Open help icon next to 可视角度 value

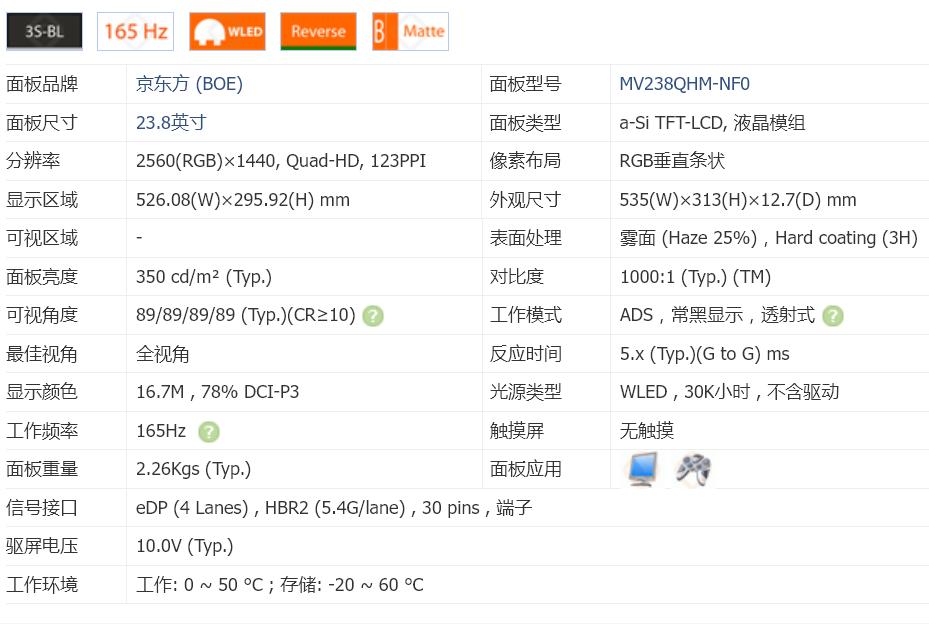click(x=372, y=315)
